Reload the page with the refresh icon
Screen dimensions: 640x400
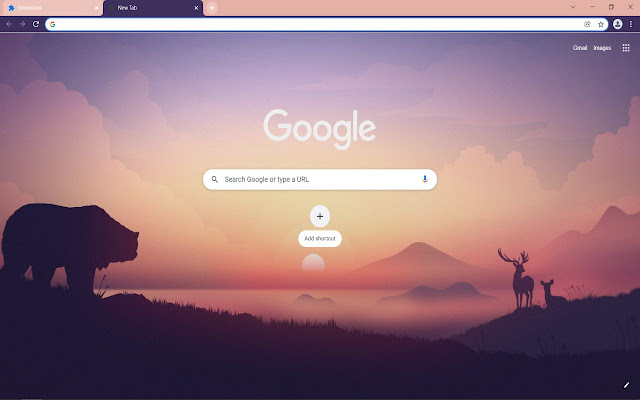36,24
